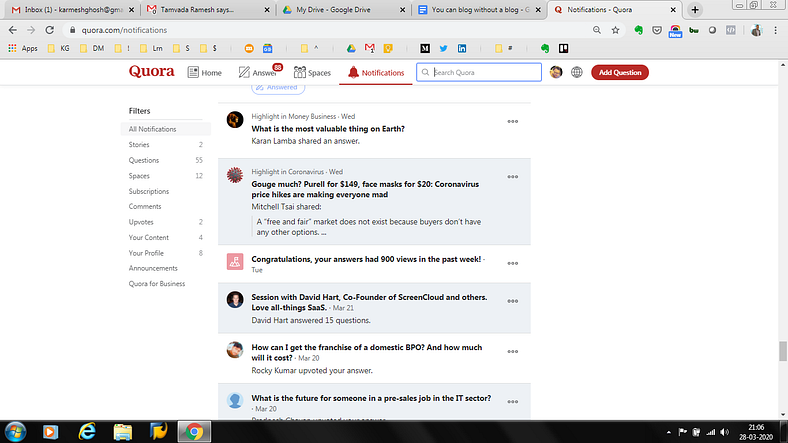
Task: Open options for the 900 views notification
Action: [x=513, y=263]
